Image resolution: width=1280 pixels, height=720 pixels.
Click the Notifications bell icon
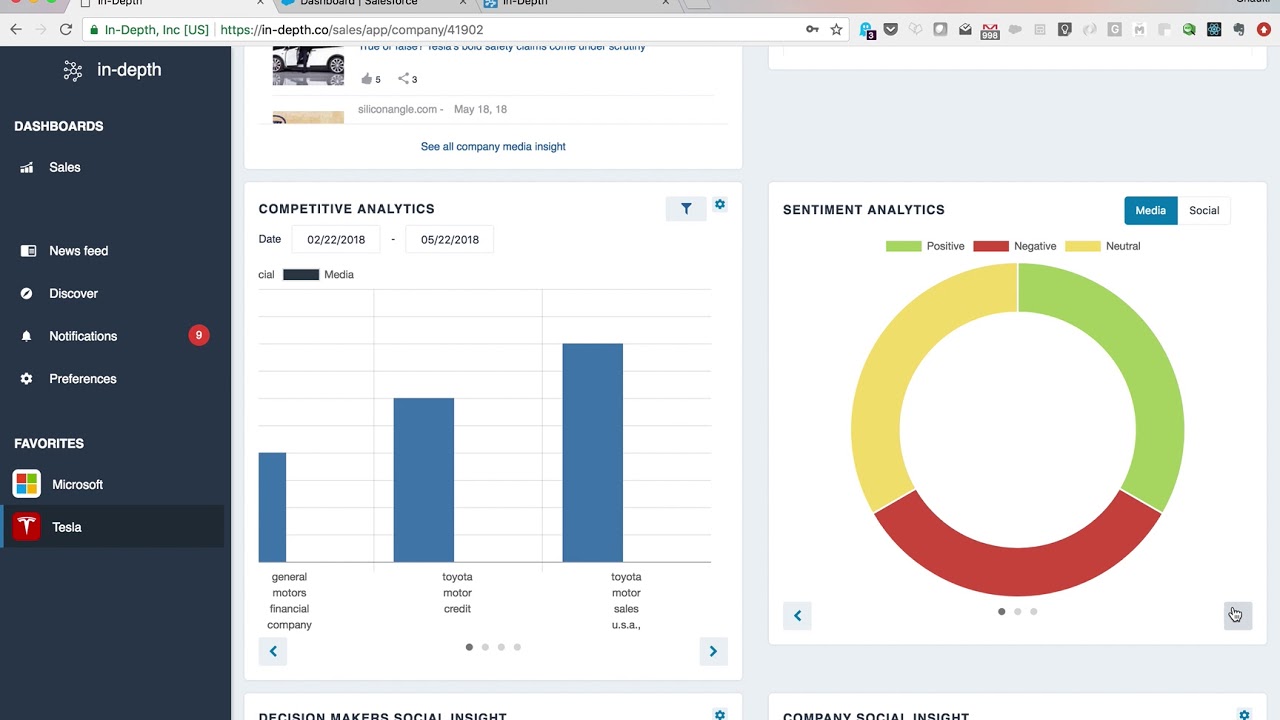(27, 336)
